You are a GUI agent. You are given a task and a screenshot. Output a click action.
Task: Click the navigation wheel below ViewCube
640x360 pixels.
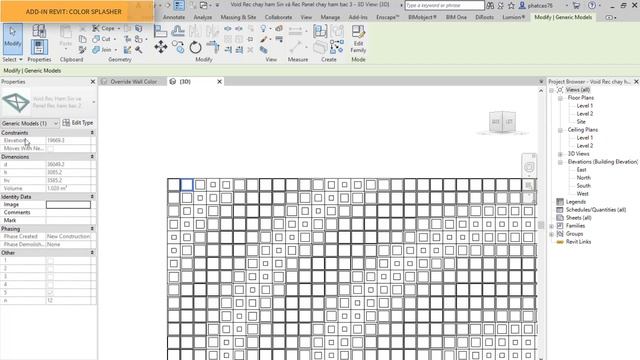click(529, 167)
